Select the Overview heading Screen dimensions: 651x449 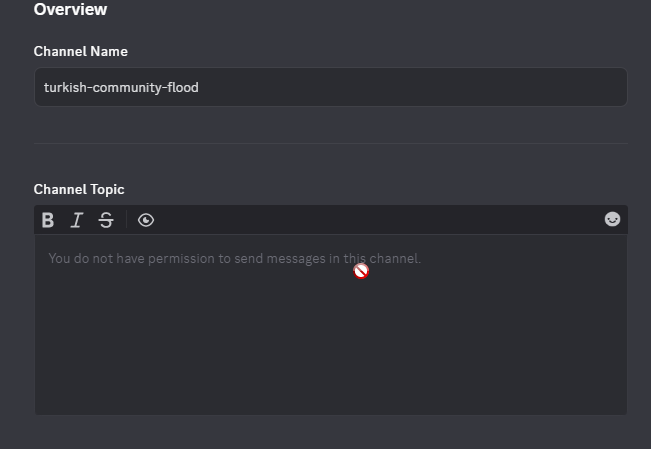click(70, 9)
